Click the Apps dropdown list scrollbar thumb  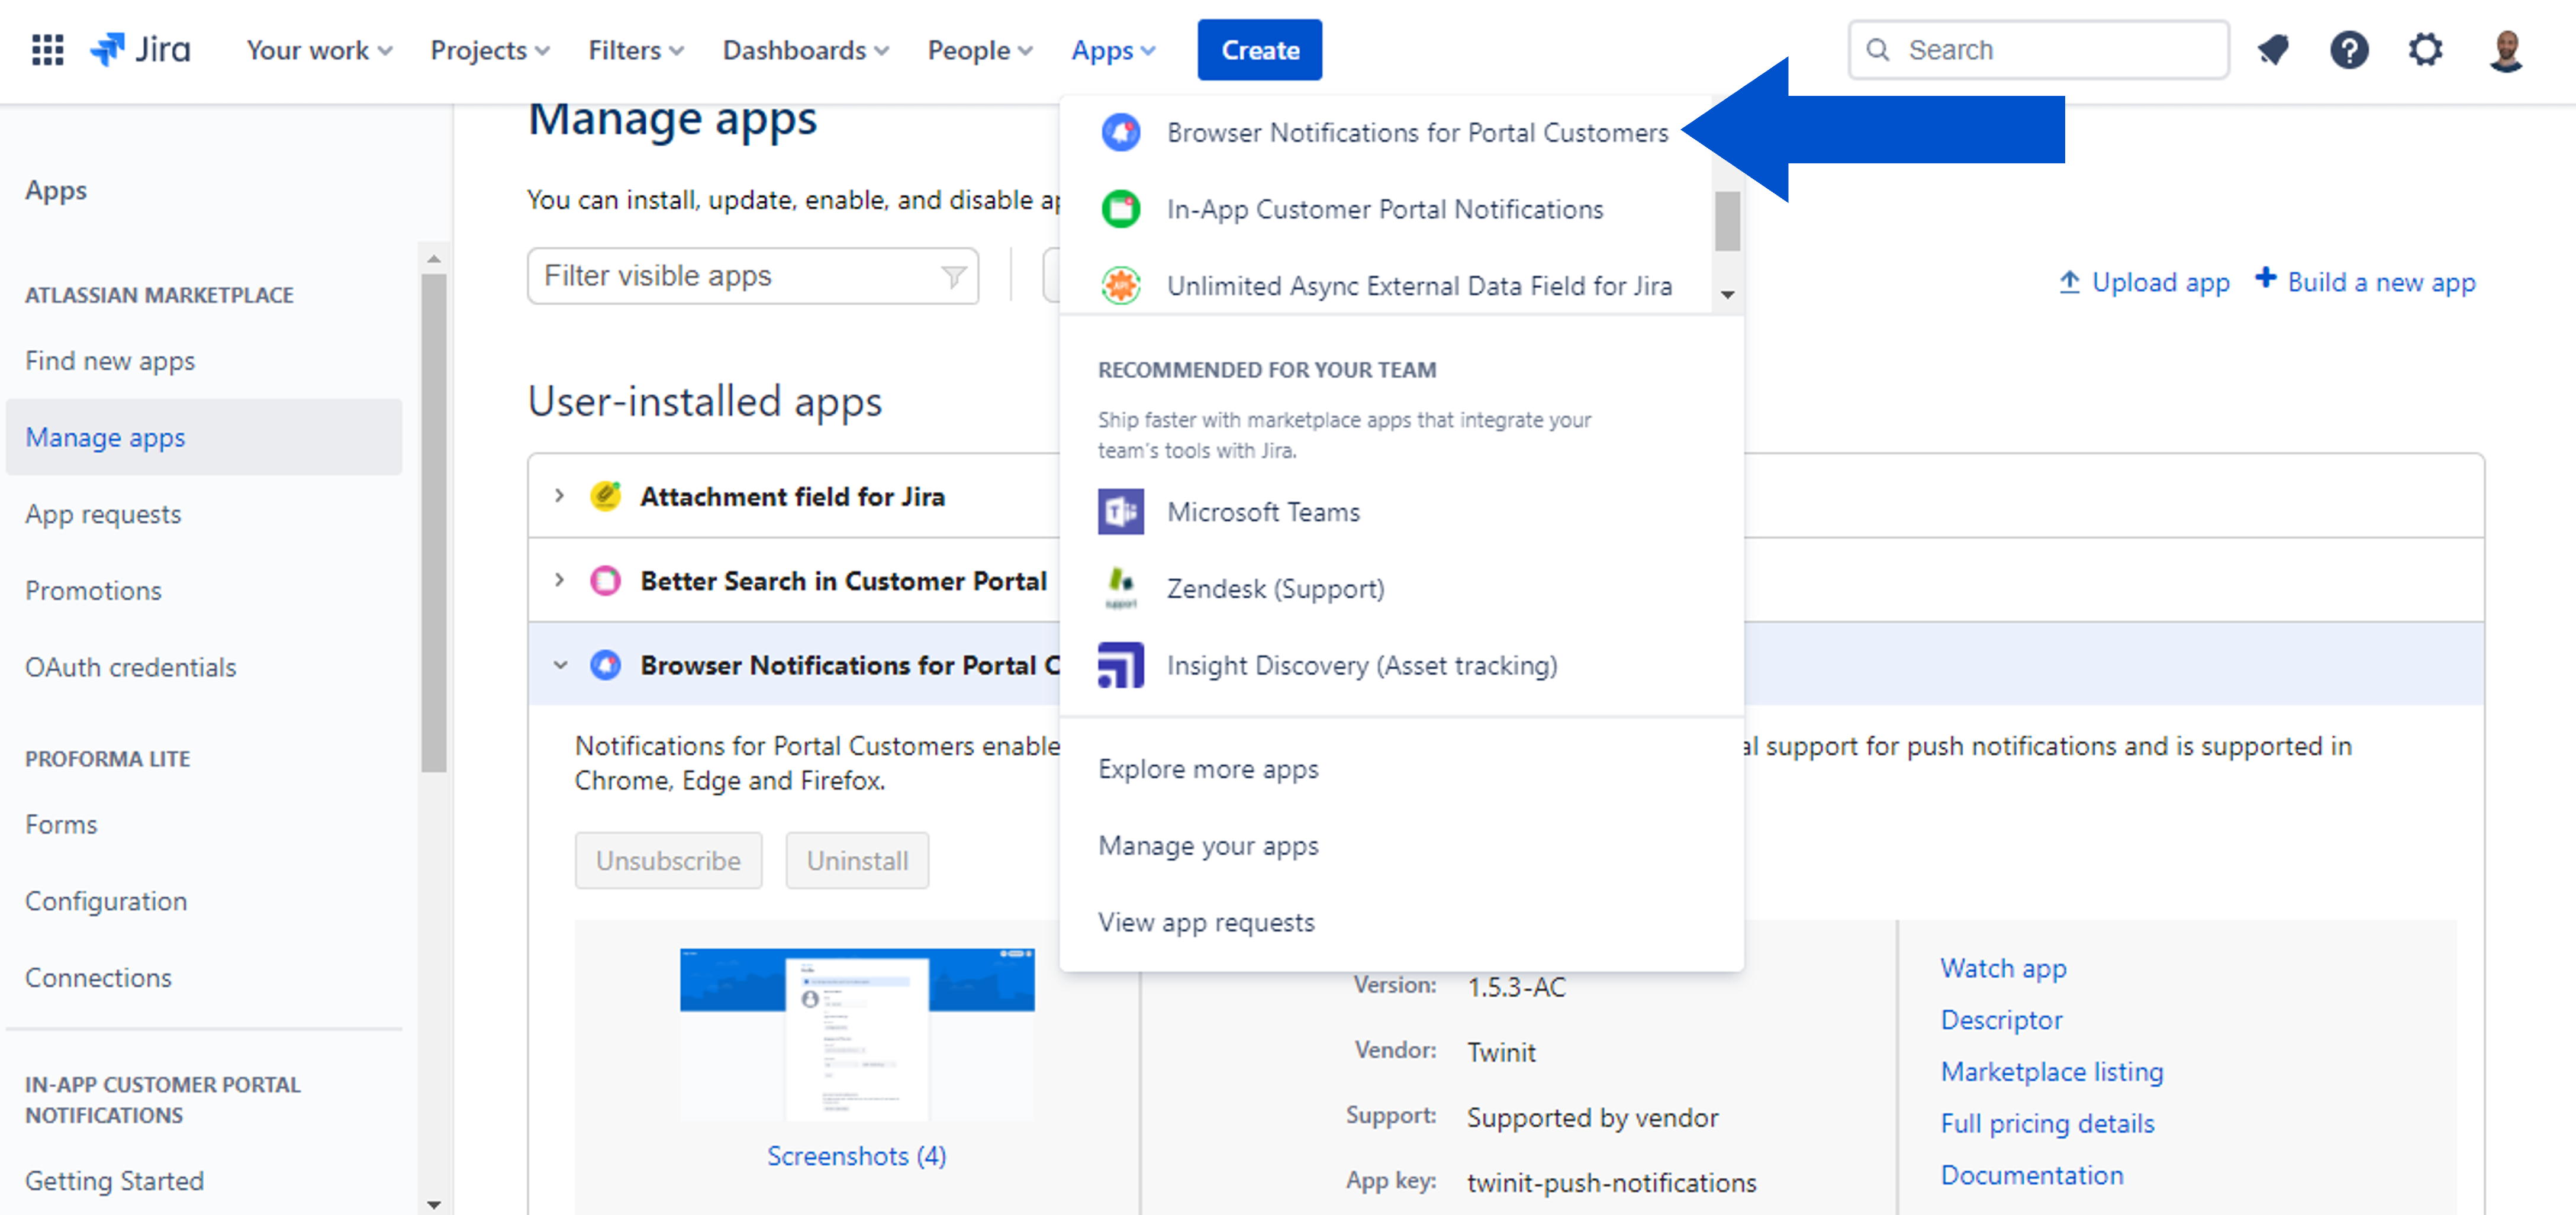[x=1727, y=221]
